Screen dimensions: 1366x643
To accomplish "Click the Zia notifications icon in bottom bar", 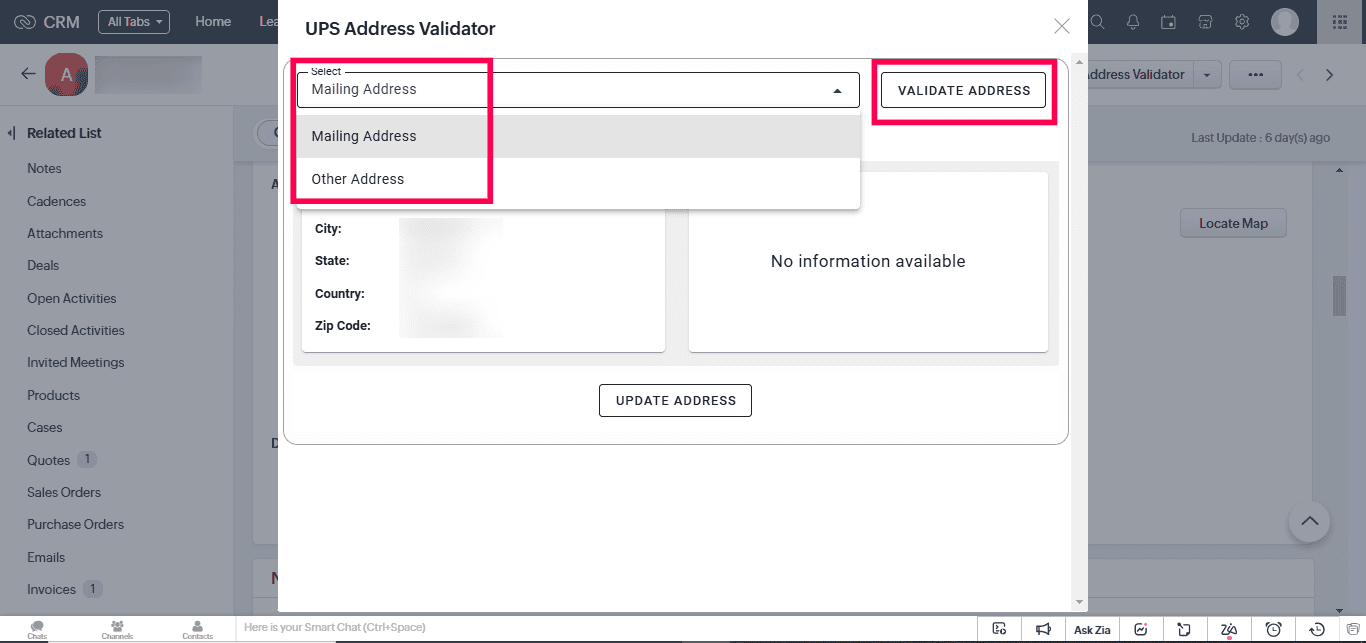I will 1229,629.
